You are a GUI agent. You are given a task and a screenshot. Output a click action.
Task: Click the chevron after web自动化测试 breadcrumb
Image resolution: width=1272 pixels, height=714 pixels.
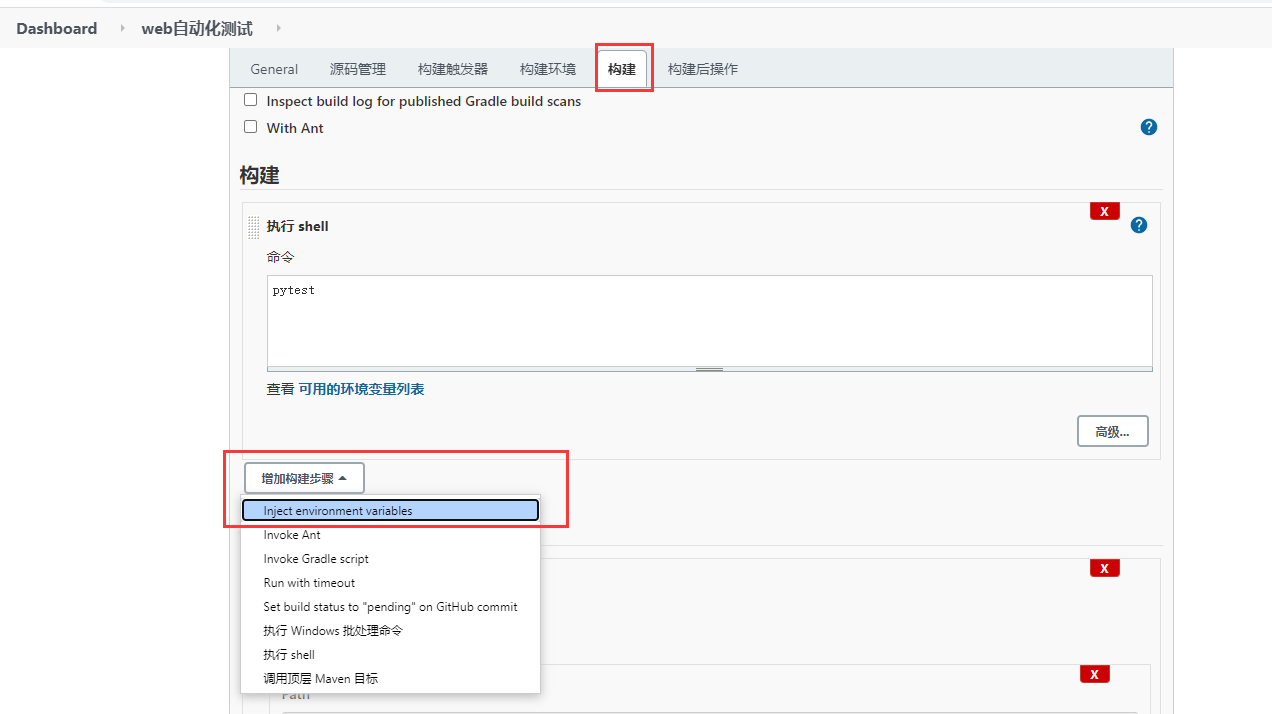pyautogui.click(x=277, y=28)
